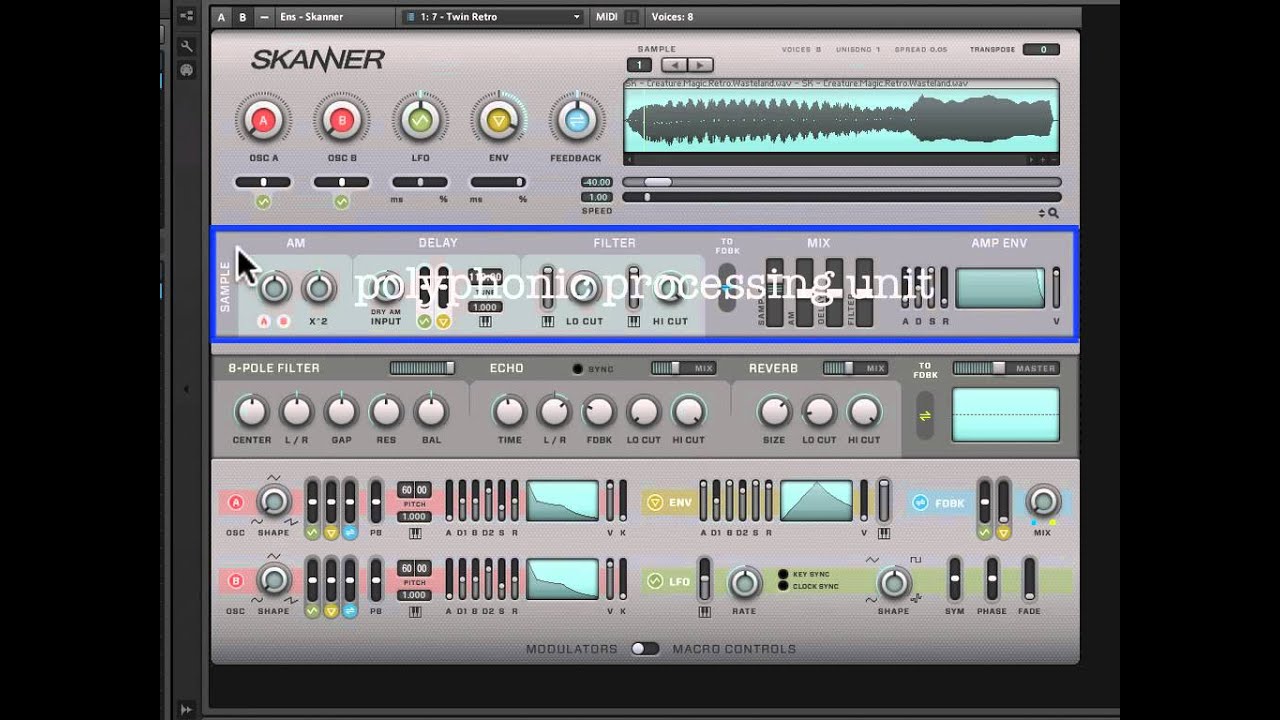Click the CENTER knob in 8-Pole Filter
This screenshot has width=1280, height=720.
pyautogui.click(x=252, y=411)
